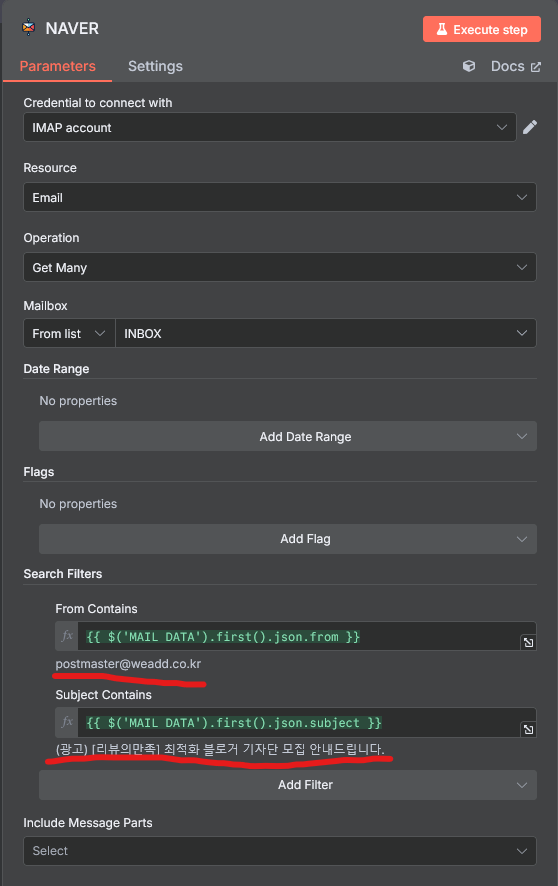Click the Subject Contains label
Screen dimensions: 558x886
103,694
